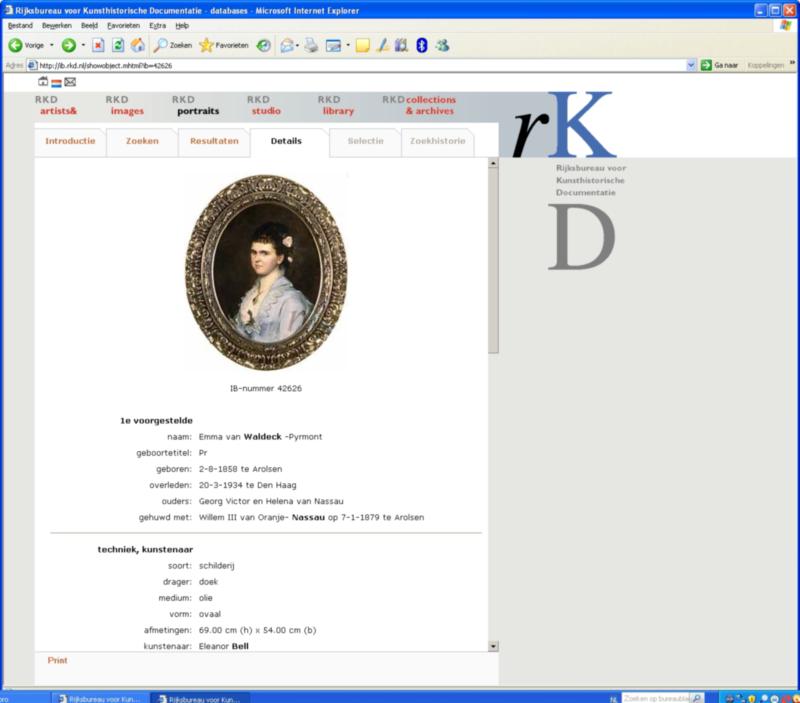Image resolution: width=800 pixels, height=703 pixels.
Task: Open the Extra menu
Action: (158, 26)
